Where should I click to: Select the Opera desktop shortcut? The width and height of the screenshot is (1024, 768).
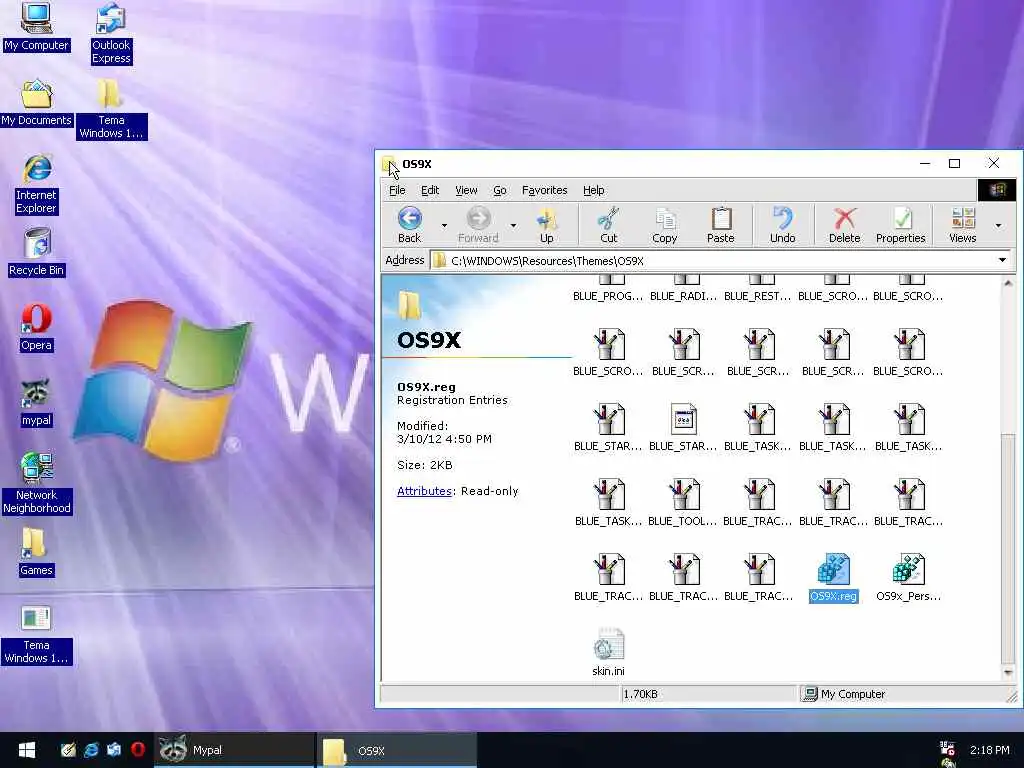click(36, 328)
